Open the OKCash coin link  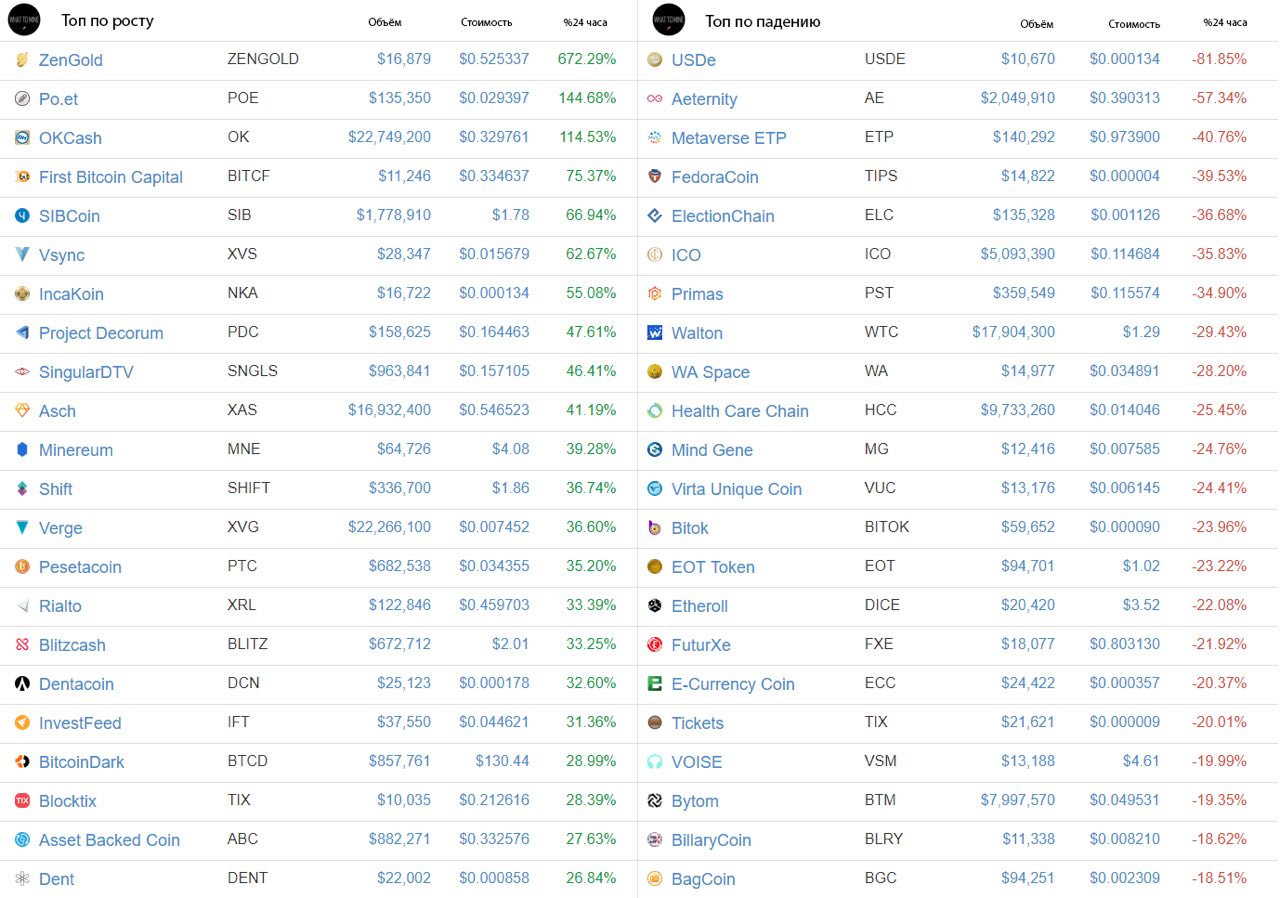point(70,138)
